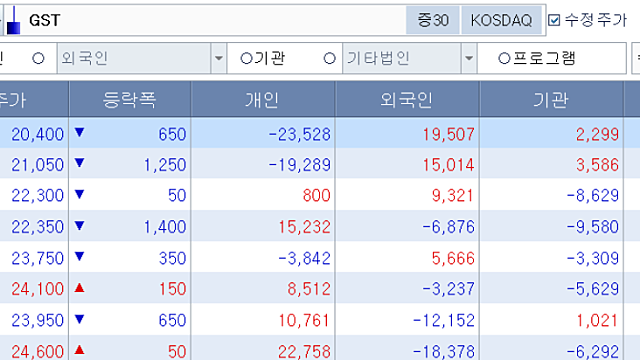Image resolution: width=640 pixels, height=360 pixels.
Task: Click the down arrow in the 21,050 row
Action: click(80, 163)
